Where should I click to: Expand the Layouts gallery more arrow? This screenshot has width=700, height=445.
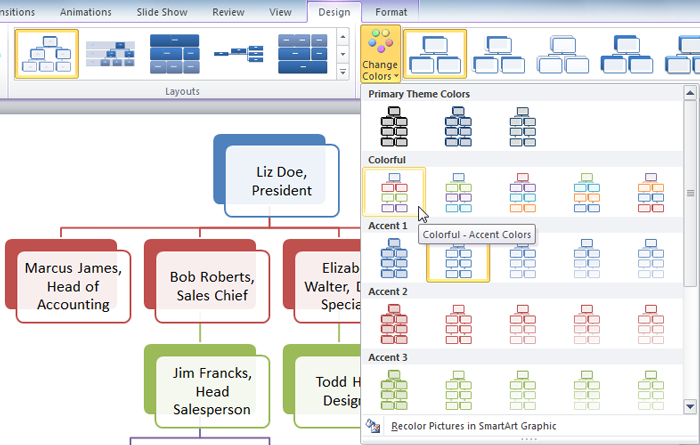click(343, 72)
